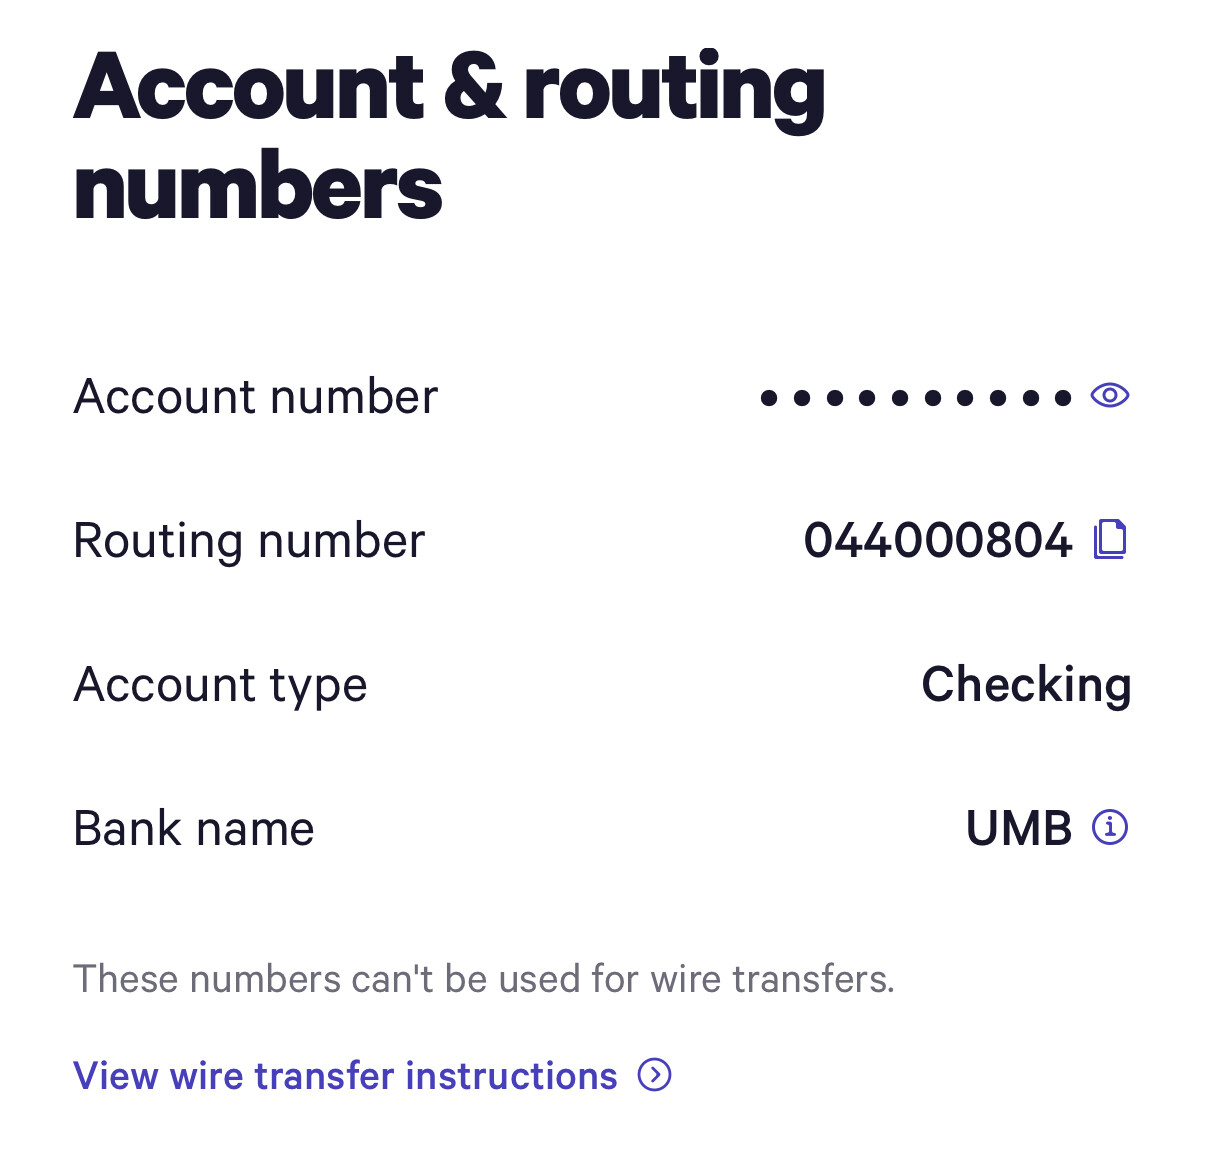Click the masked account number dots
This screenshot has width=1206, height=1174.
pos(915,398)
